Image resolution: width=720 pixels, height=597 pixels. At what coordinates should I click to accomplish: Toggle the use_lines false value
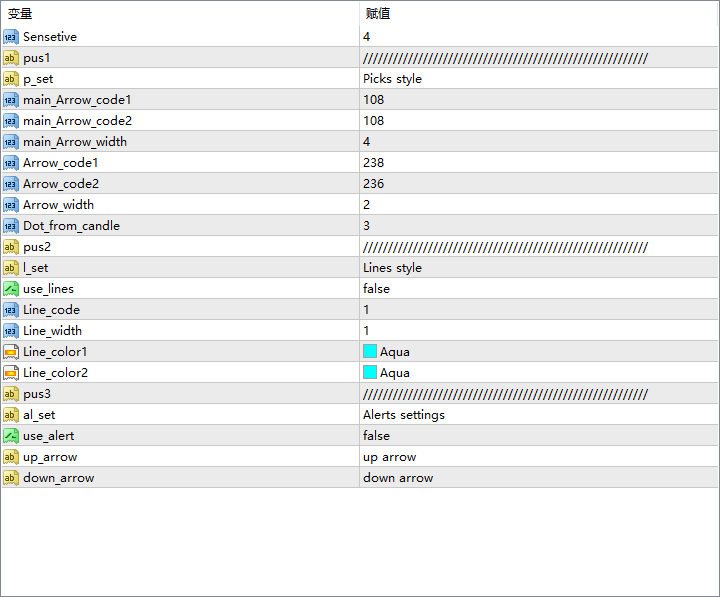pyautogui.click(x=377, y=289)
